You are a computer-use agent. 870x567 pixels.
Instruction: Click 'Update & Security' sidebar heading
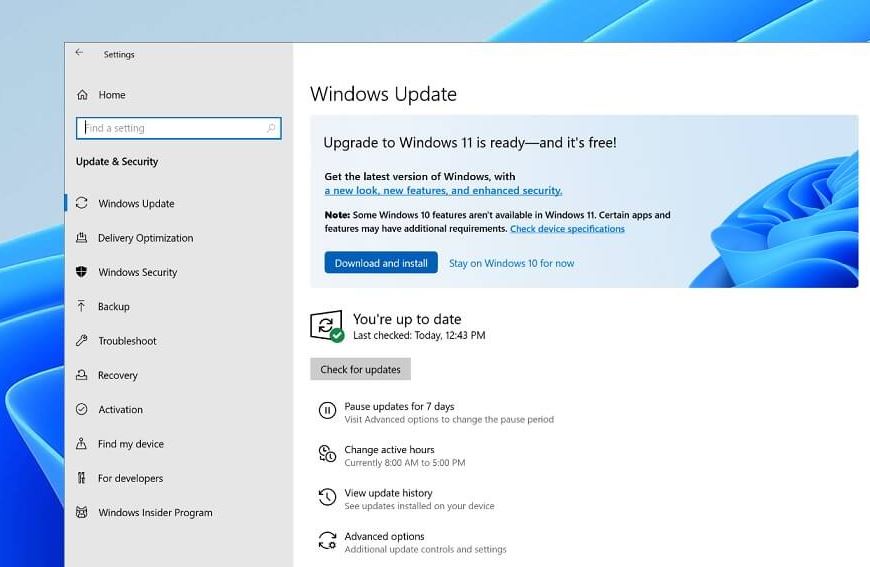click(x=117, y=161)
